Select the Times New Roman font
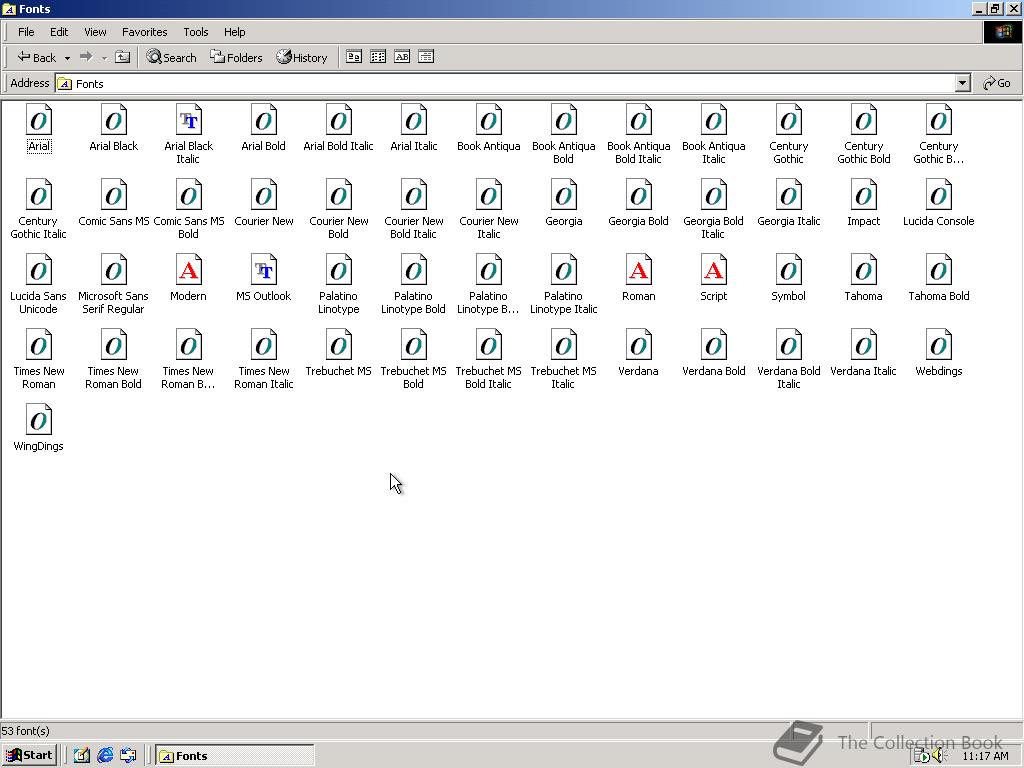 [39, 360]
